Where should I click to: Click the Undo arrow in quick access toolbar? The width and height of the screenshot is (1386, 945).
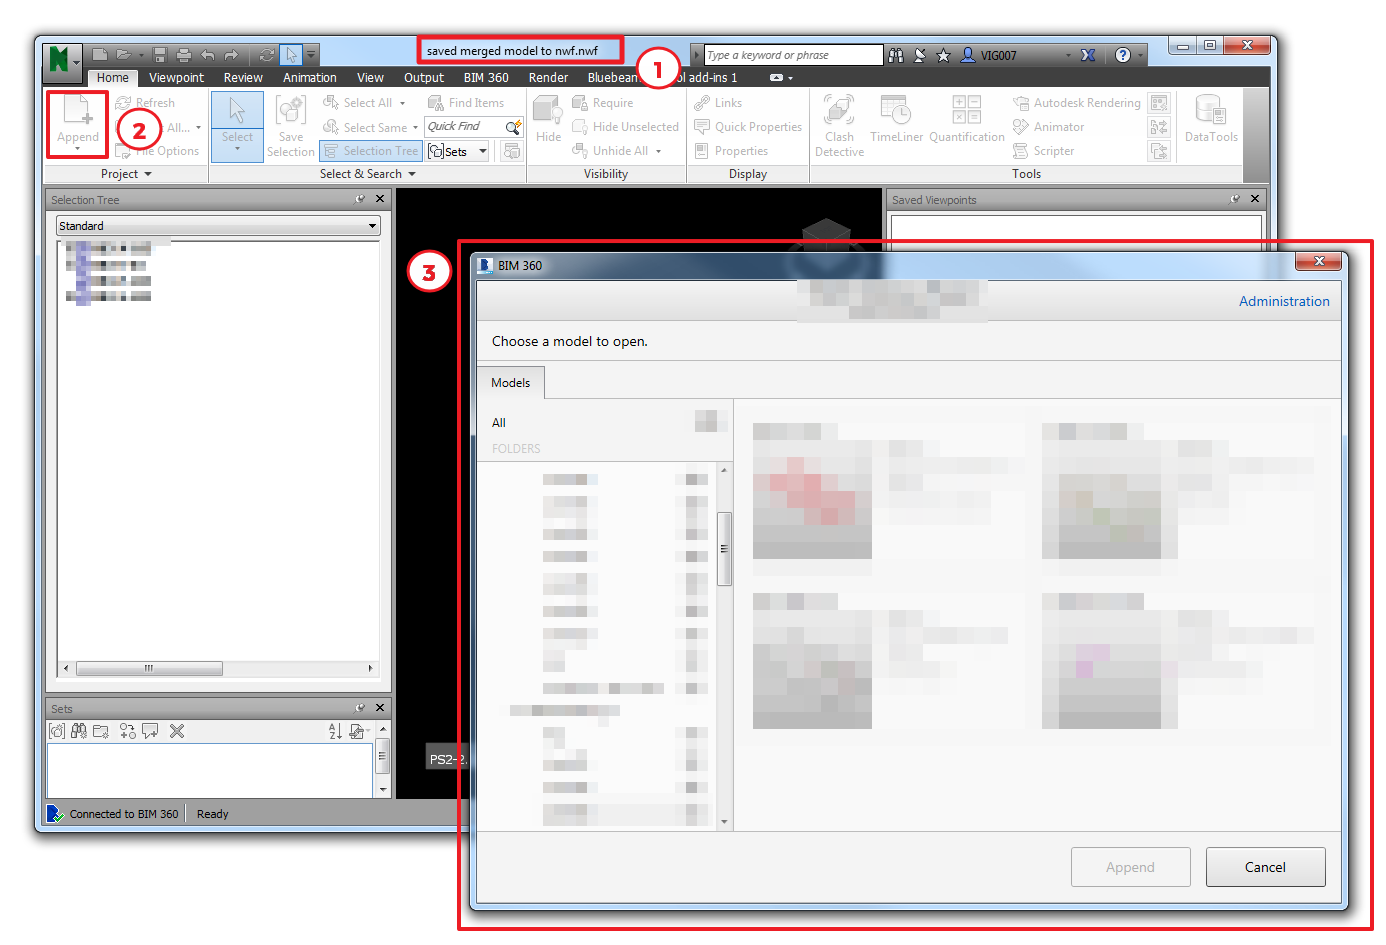[x=207, y=55]
